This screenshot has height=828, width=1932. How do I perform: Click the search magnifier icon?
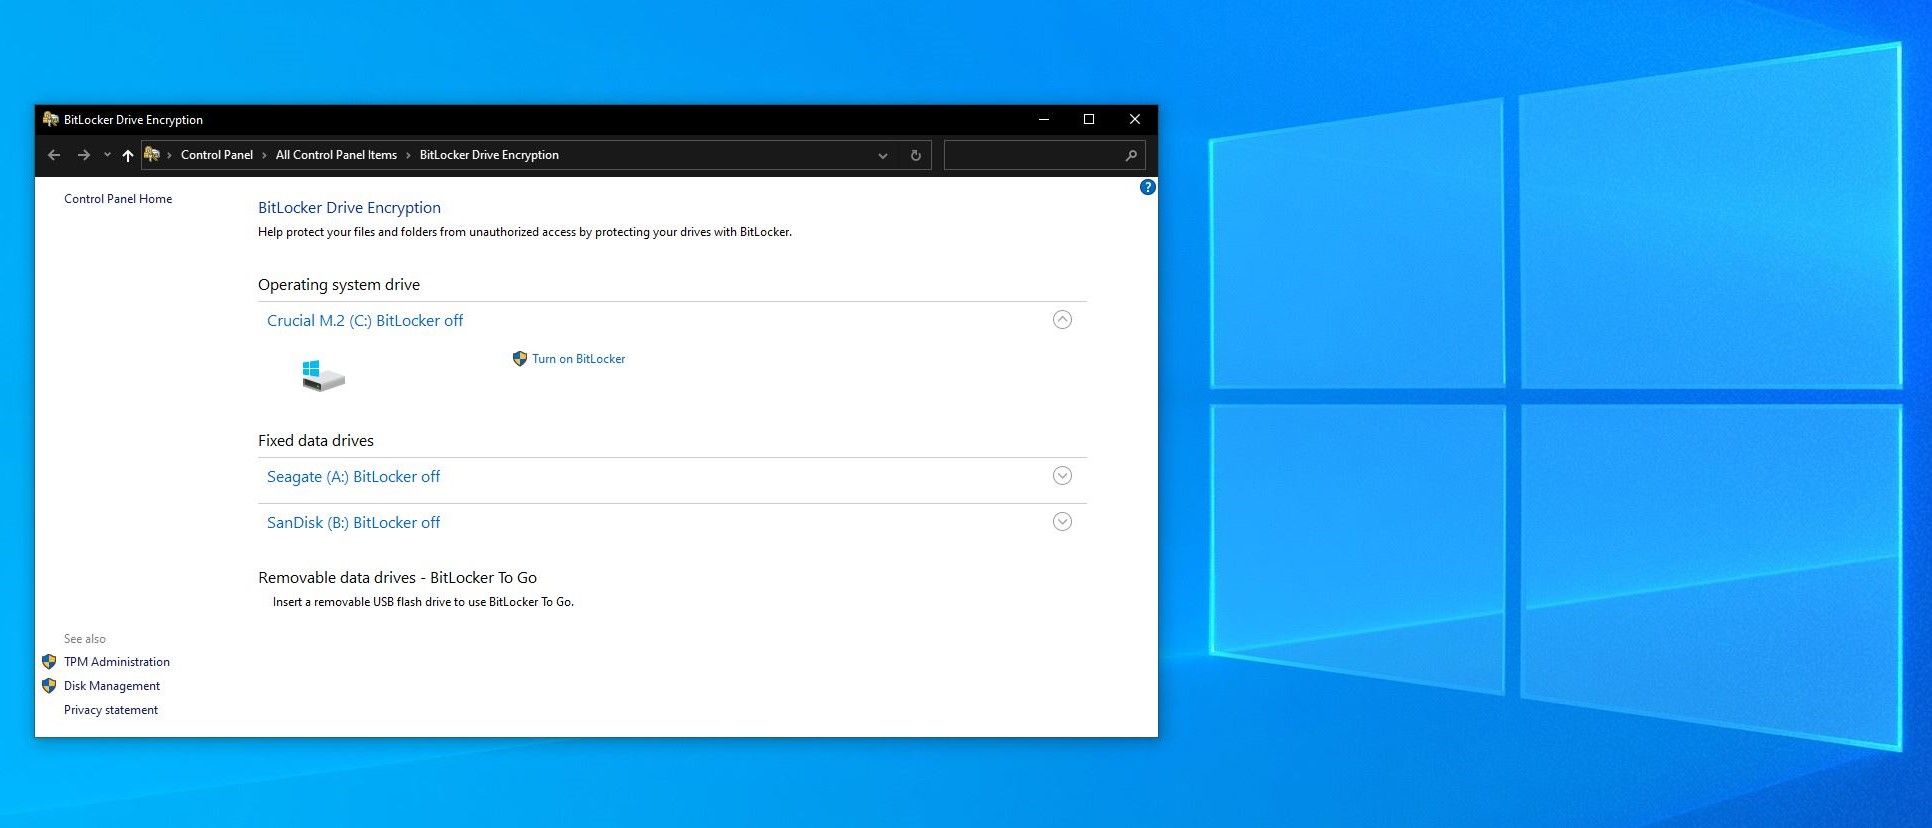click(x=1131, y=156)
